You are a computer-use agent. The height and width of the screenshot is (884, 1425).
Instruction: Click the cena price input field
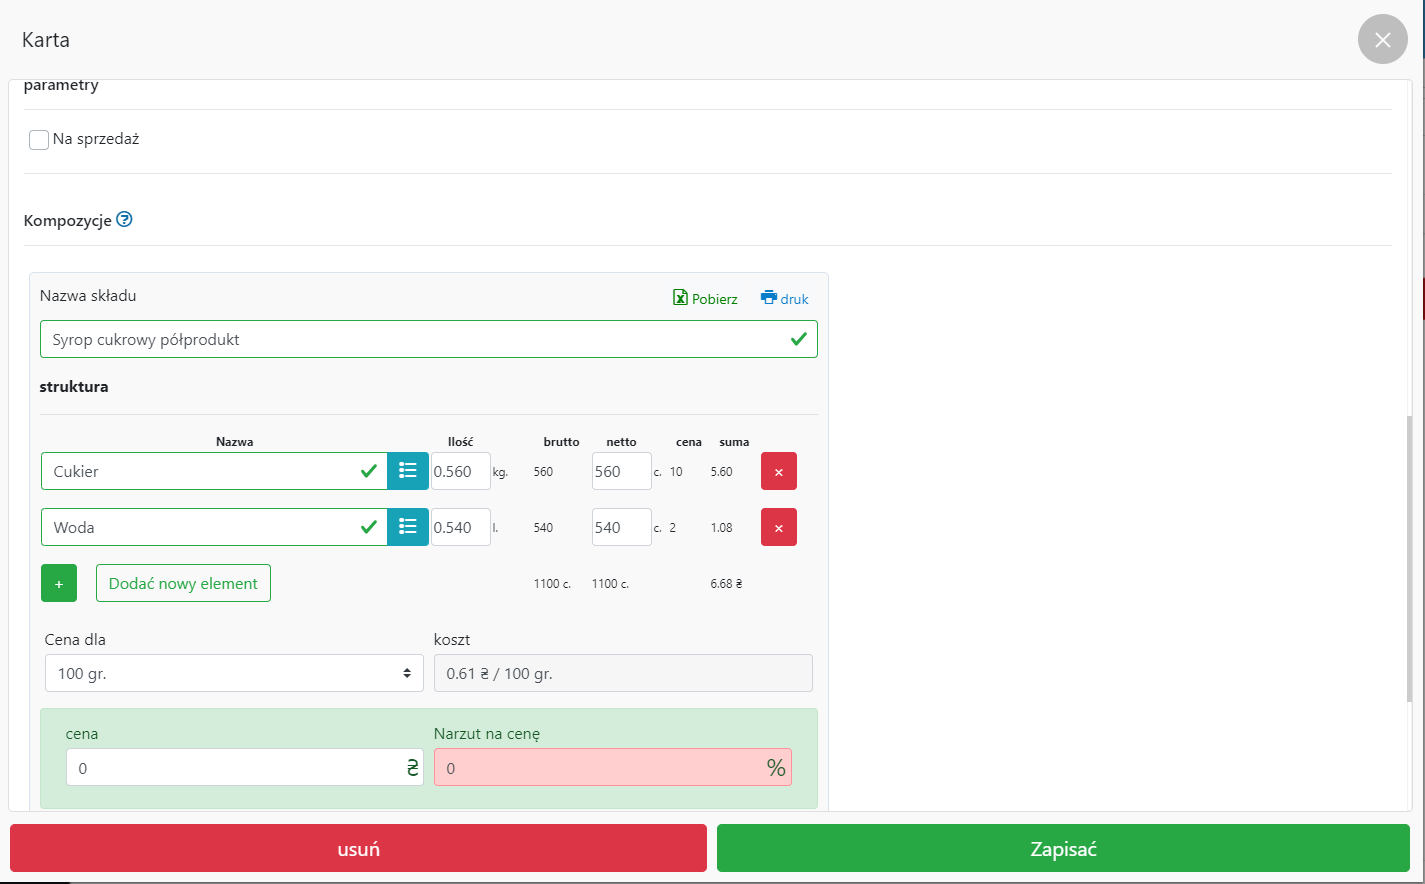235,768
